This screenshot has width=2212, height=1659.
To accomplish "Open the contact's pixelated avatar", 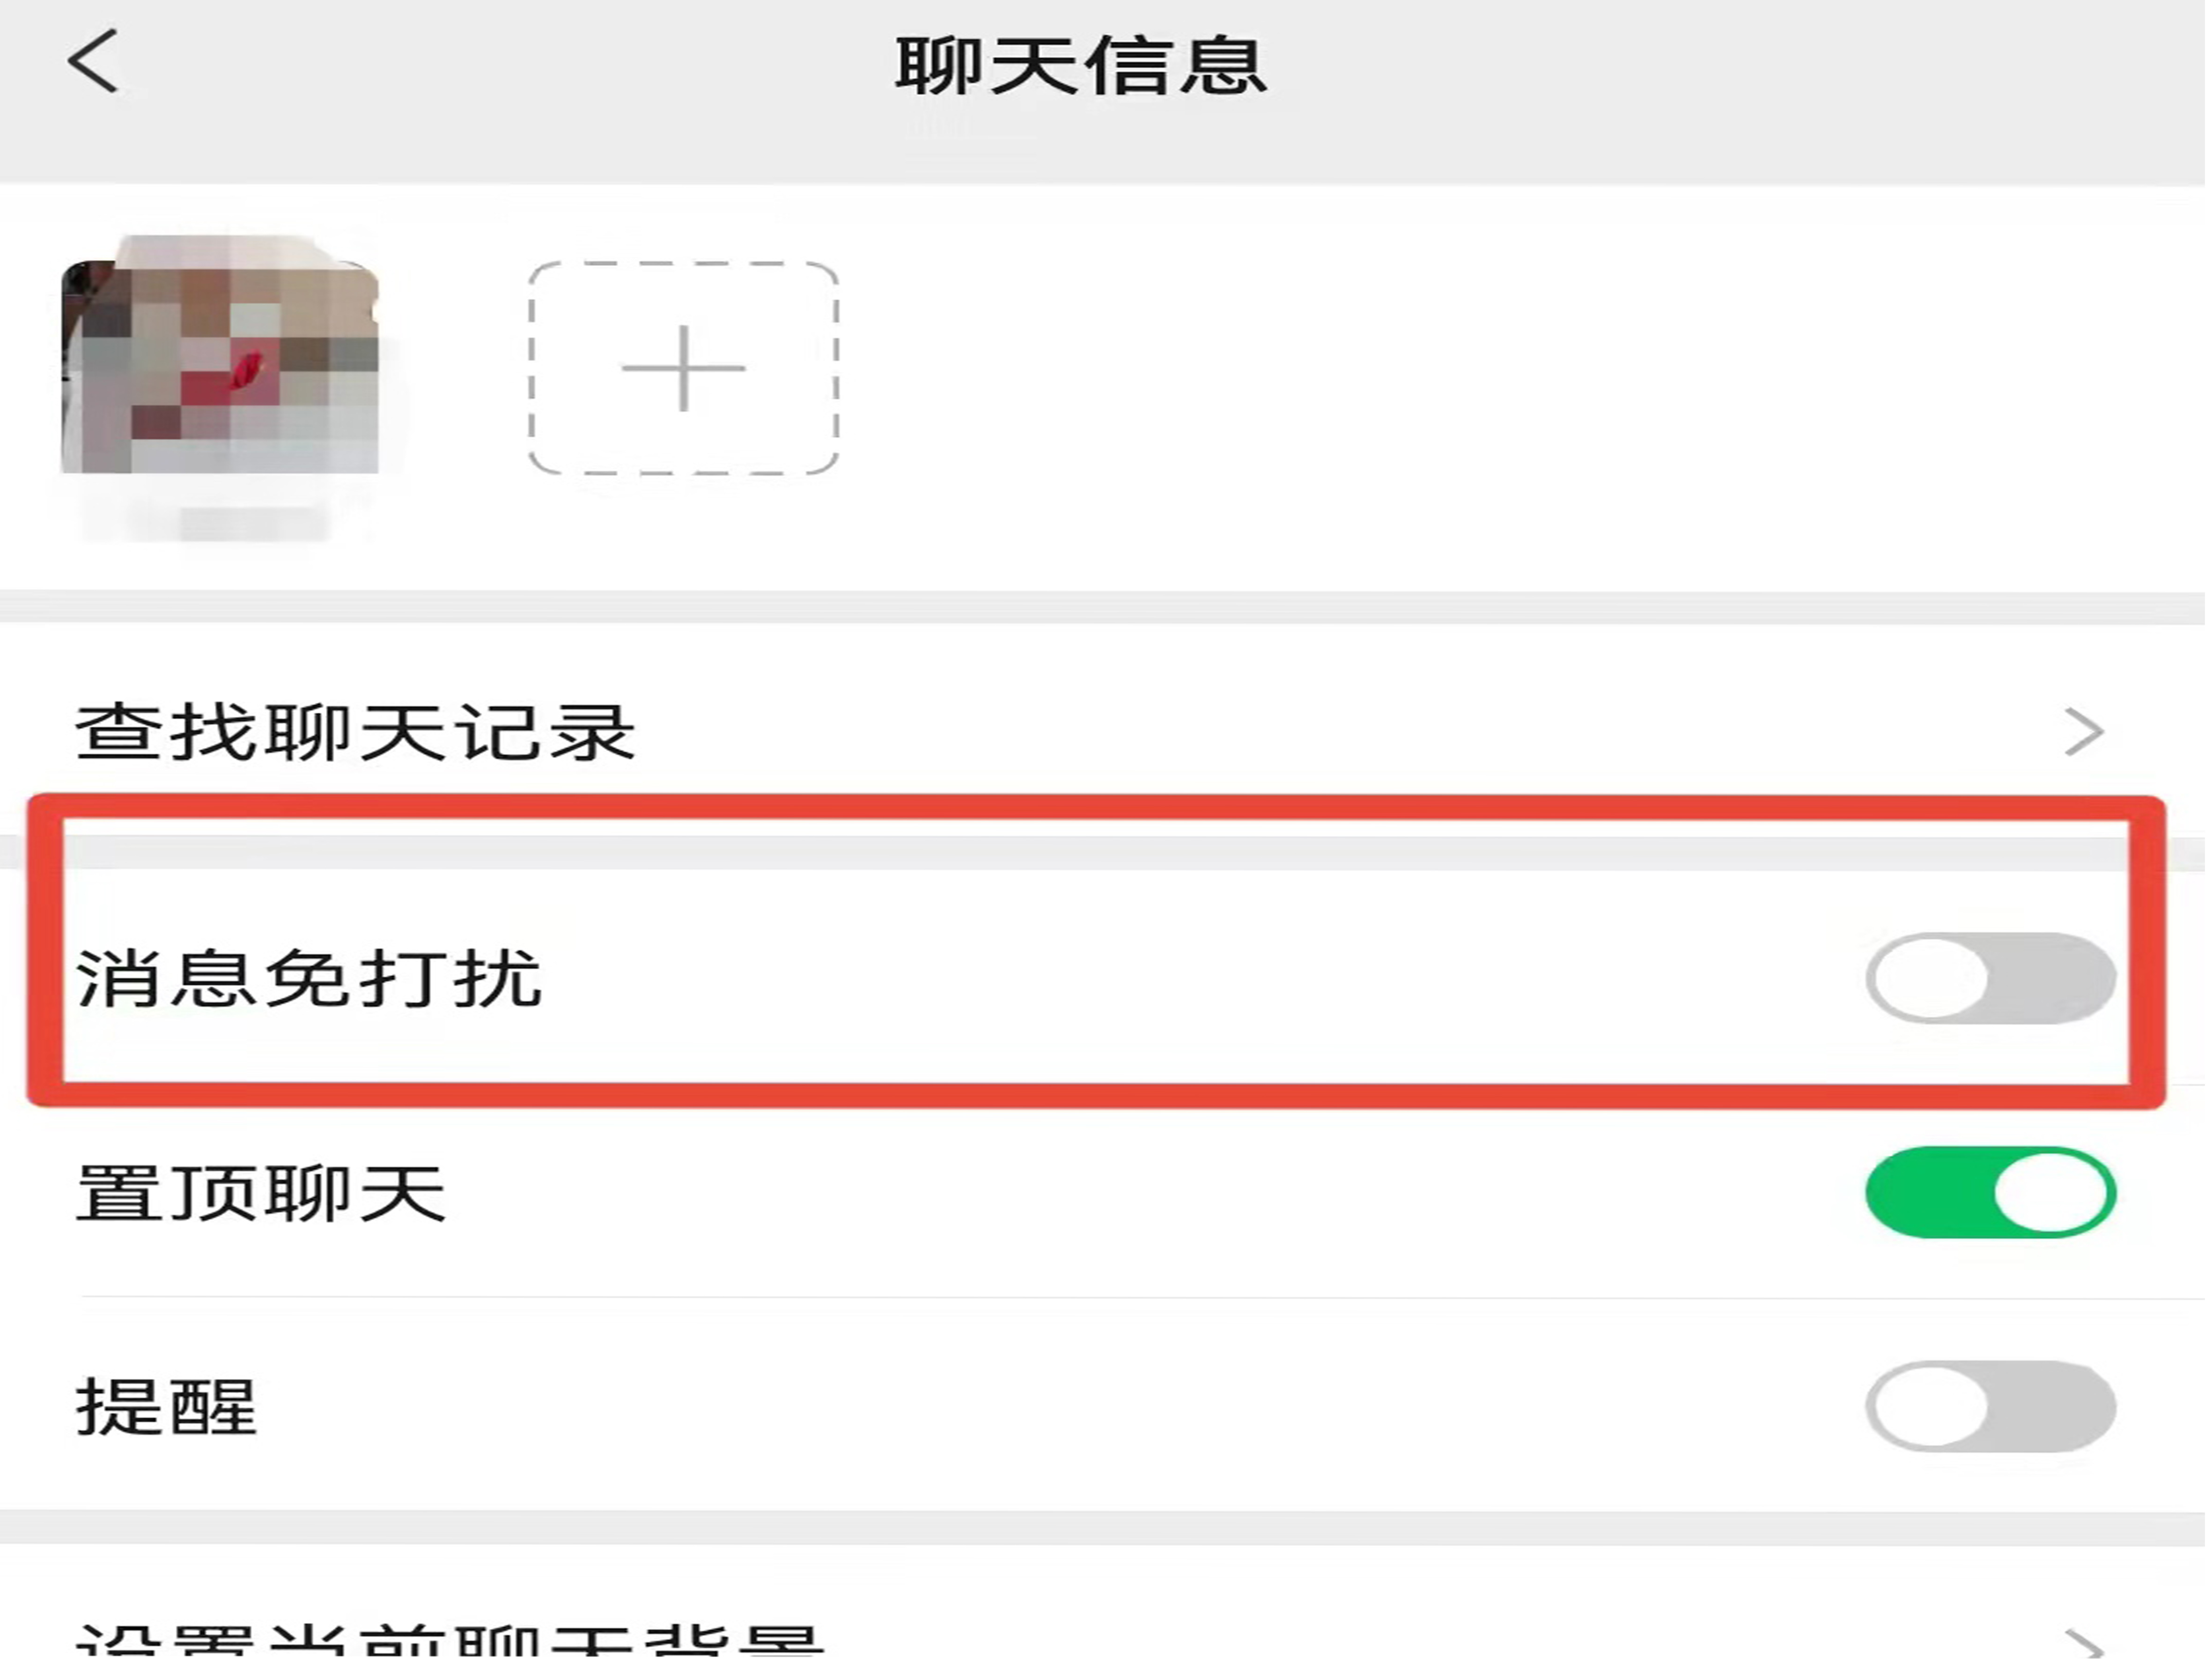I will coord(220,355).
